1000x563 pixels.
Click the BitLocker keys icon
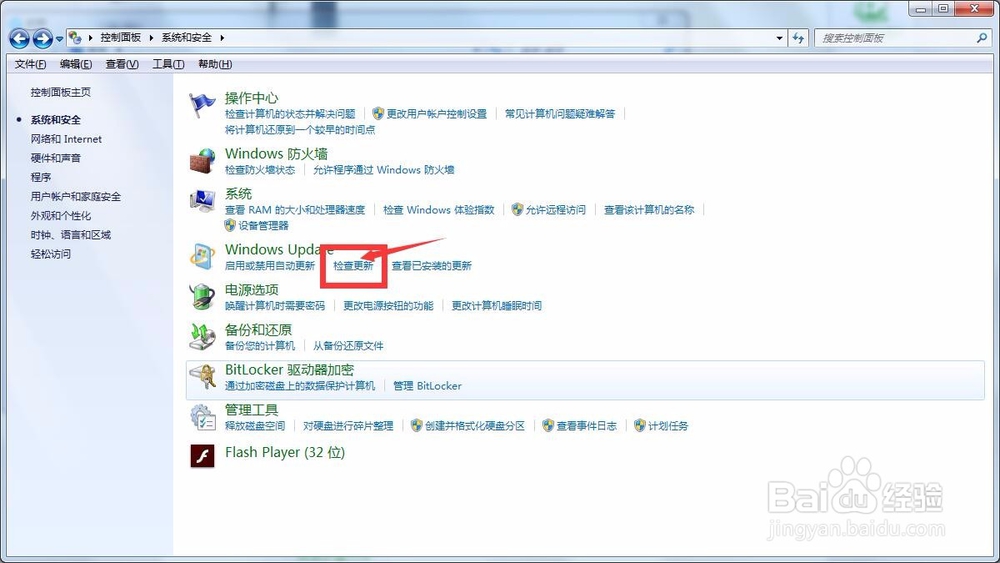pyautogui.click(x=202, y=377)
